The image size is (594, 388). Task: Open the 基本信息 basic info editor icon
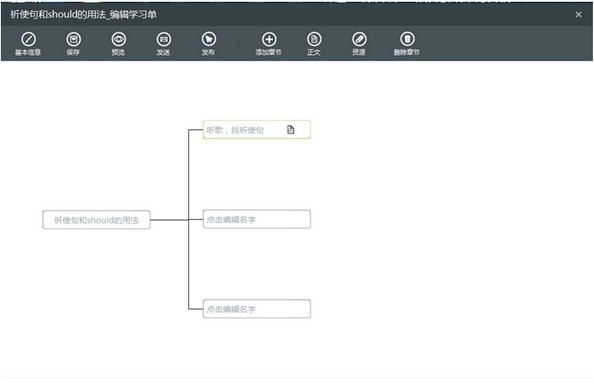click(x=28, y=39)
